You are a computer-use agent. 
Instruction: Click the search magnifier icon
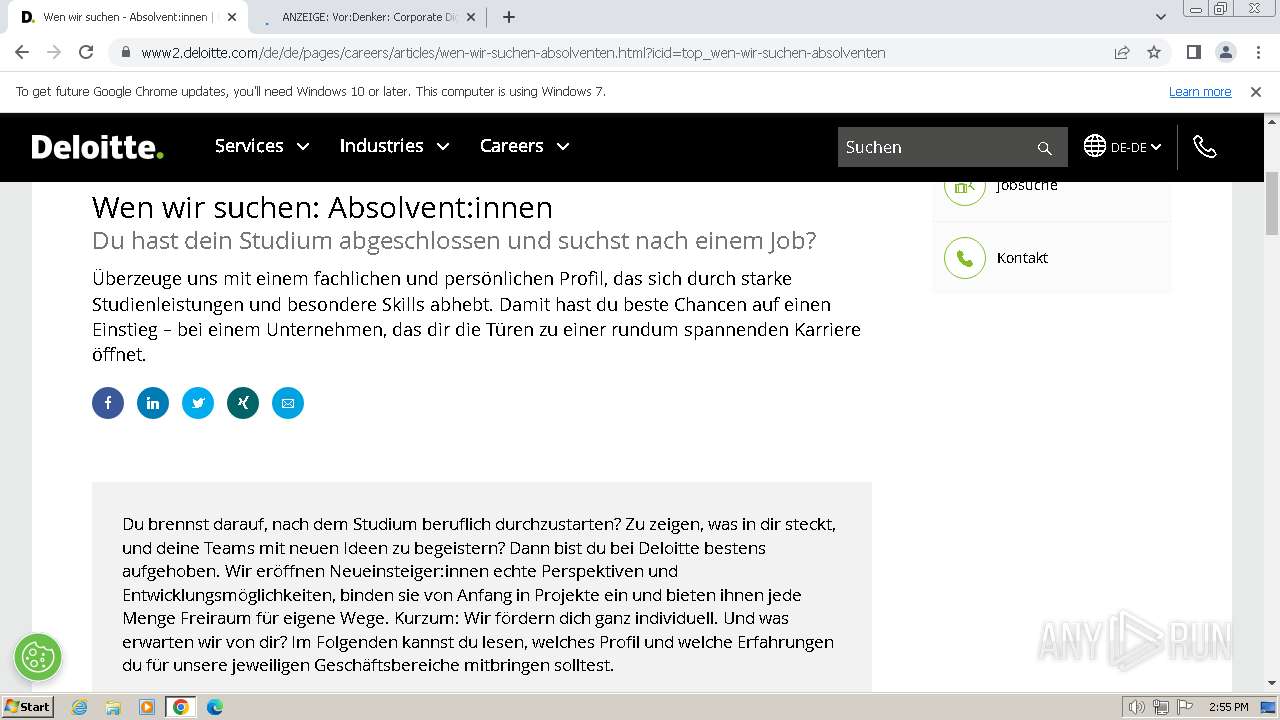(x=1045, y=148)
